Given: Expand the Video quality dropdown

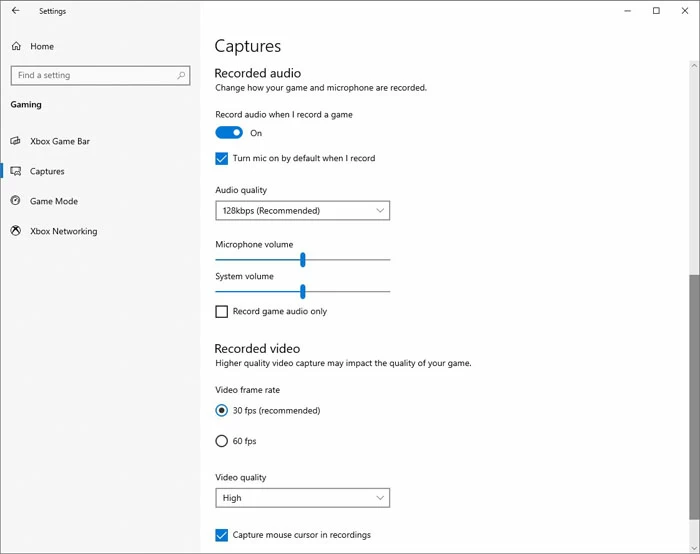Looking at the screenshot, I should [302, 498].
